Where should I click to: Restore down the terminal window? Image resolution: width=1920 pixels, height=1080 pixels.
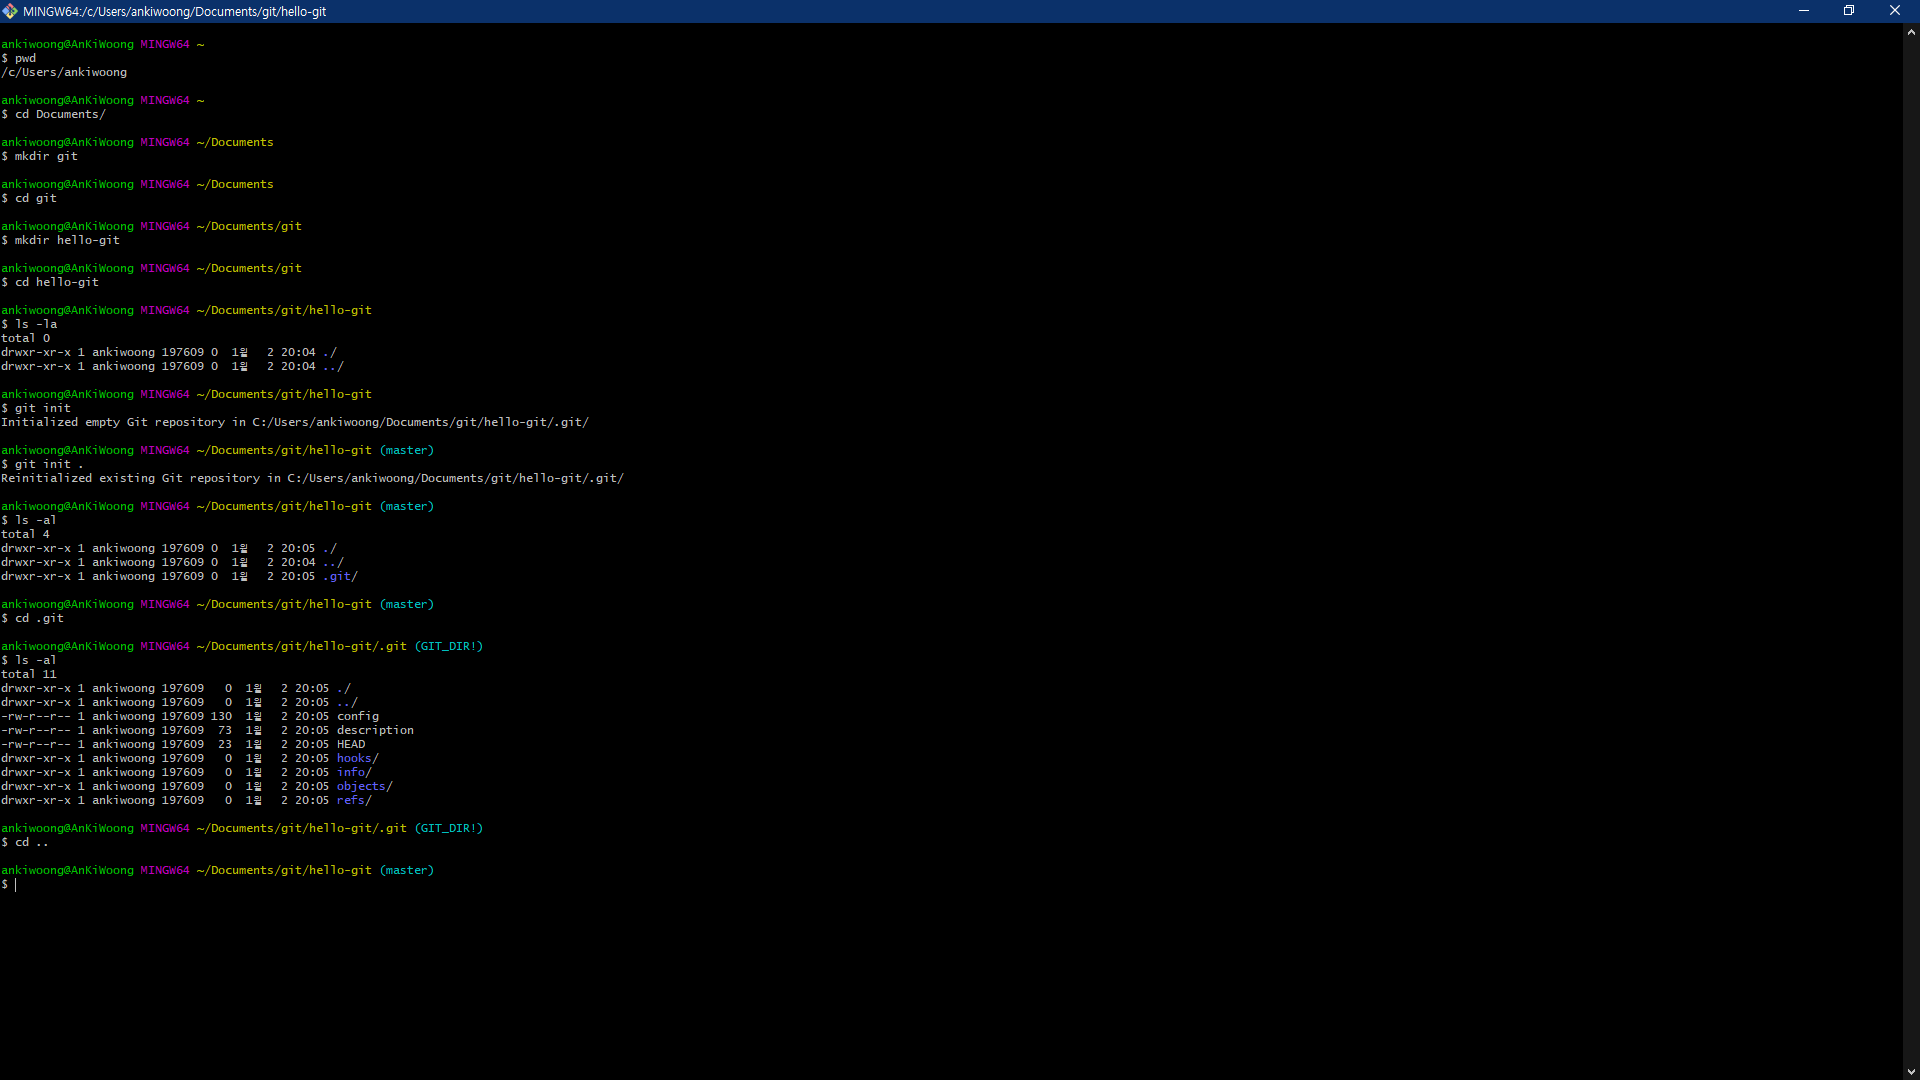click(x=1849, y=11)
